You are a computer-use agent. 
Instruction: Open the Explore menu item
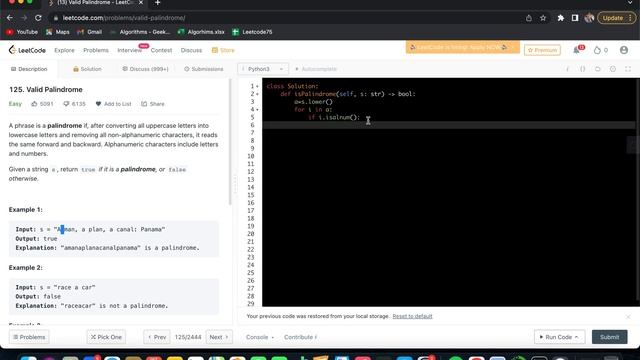point(64,50)
